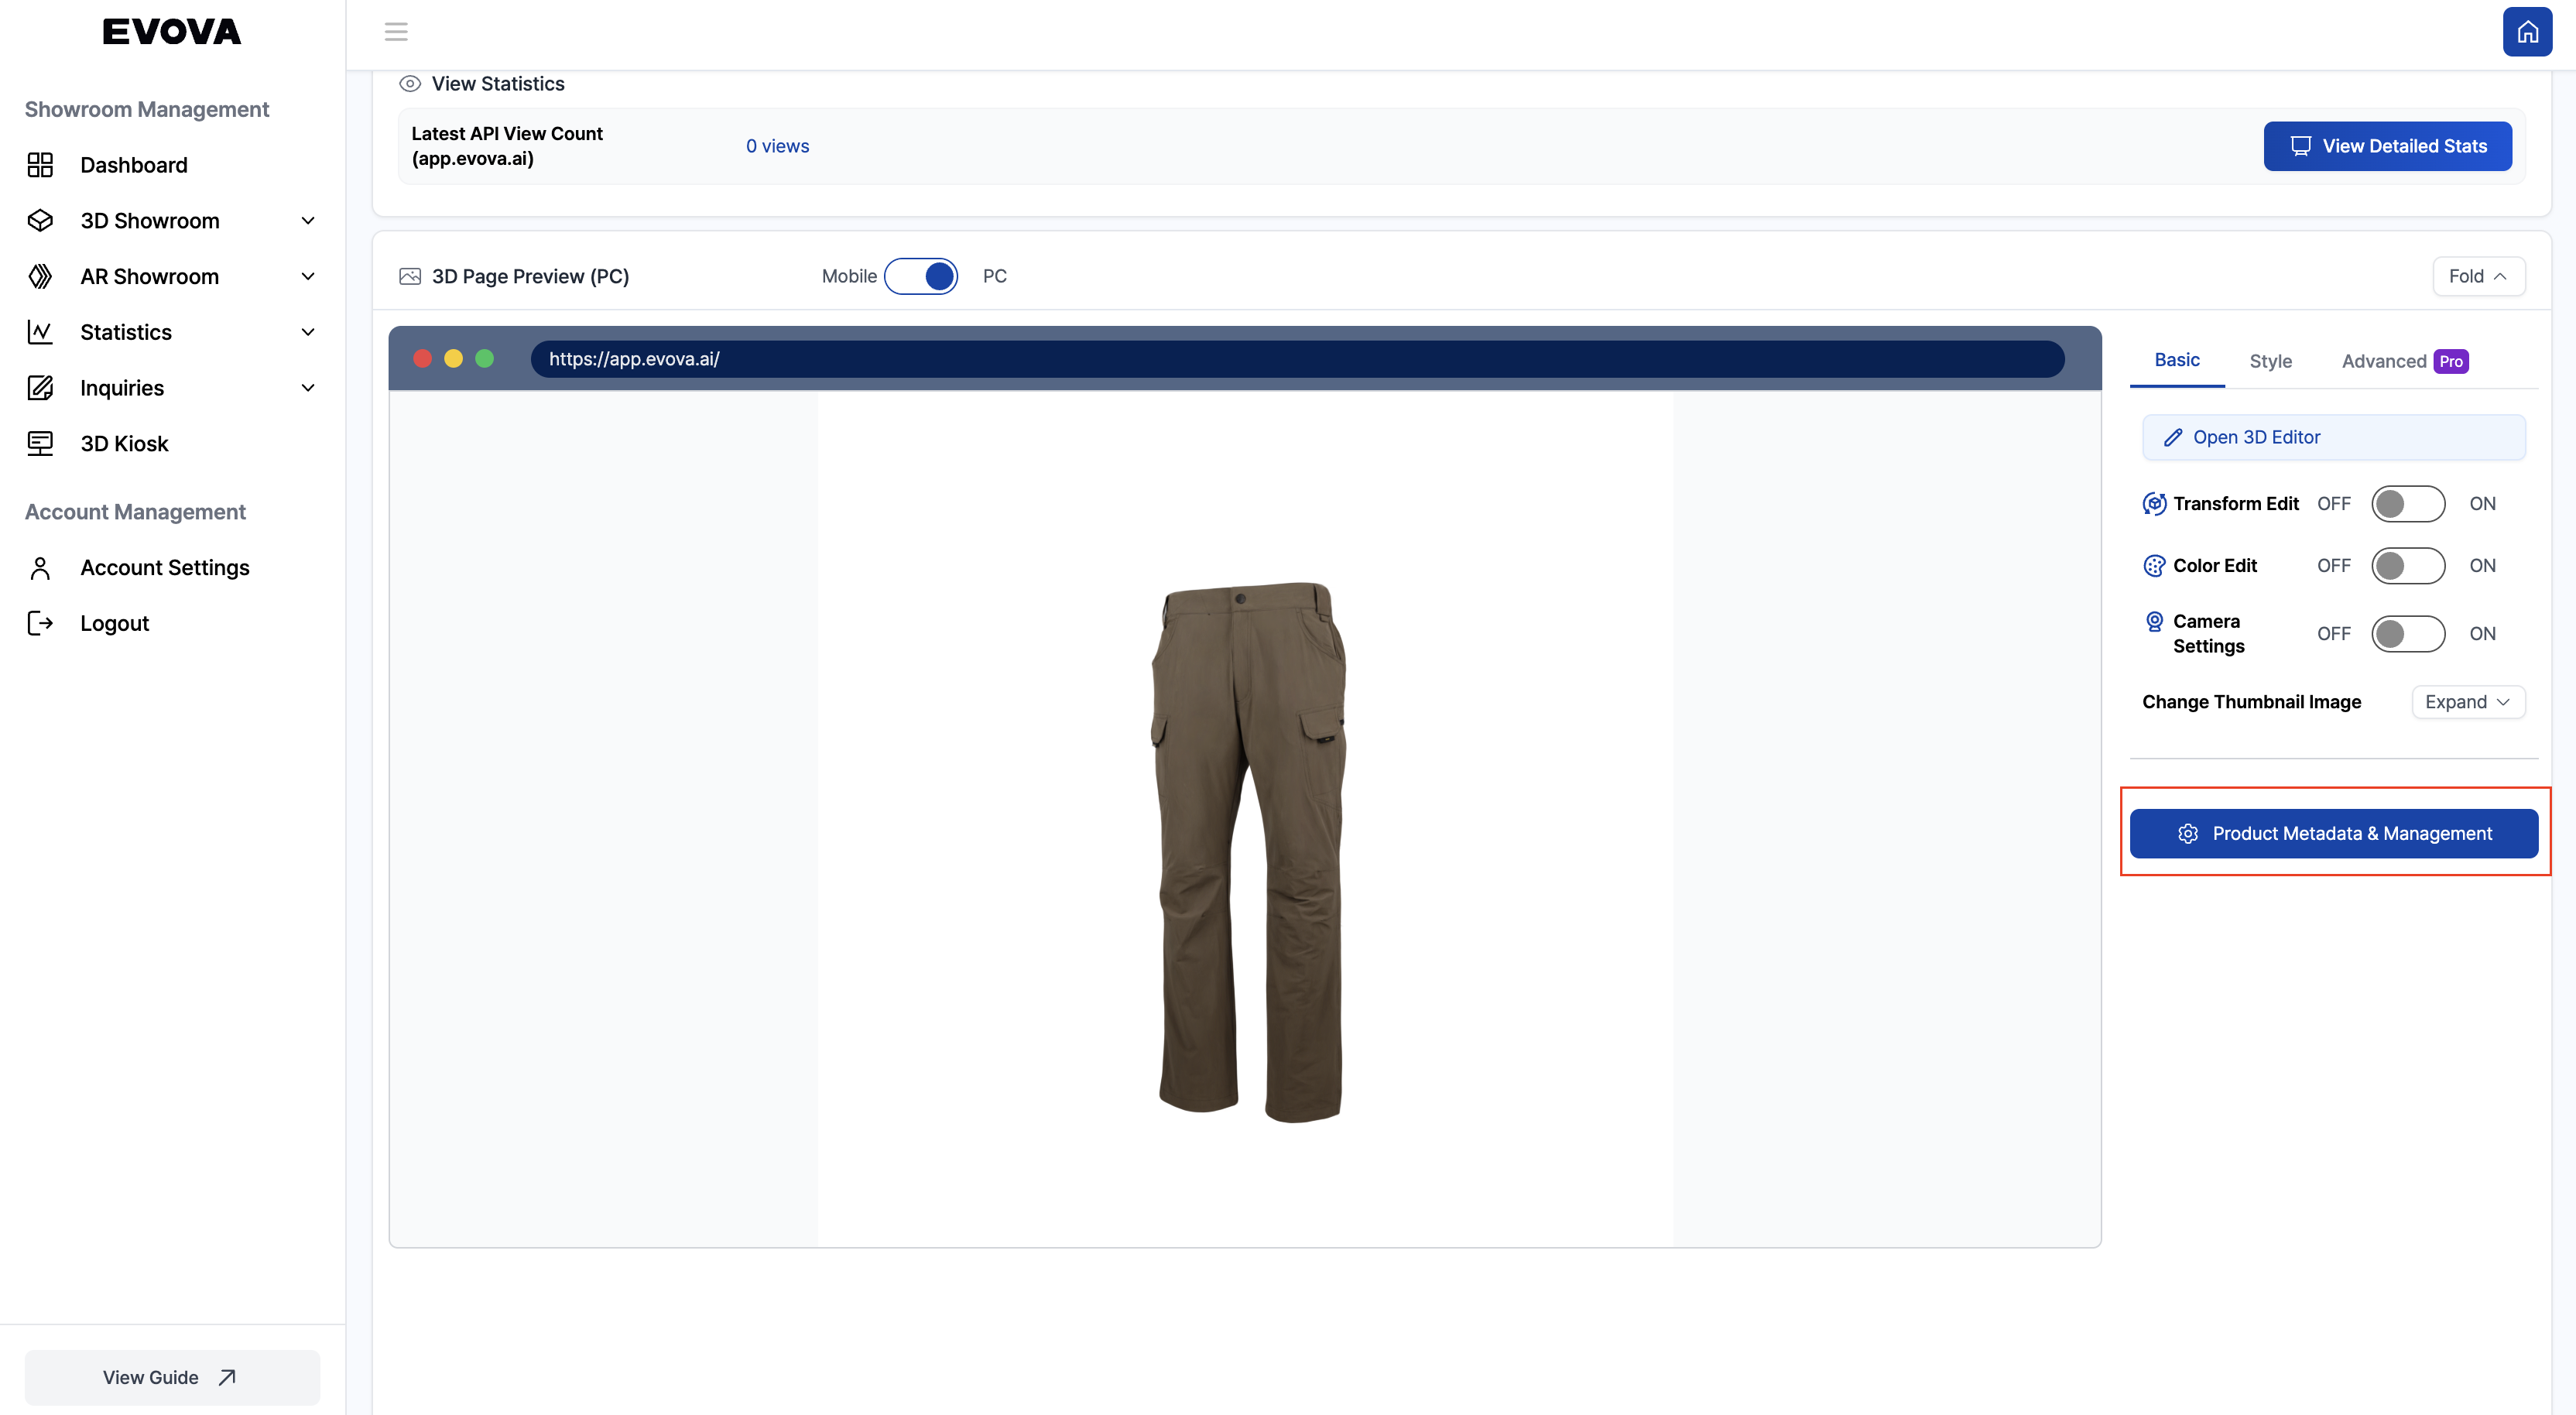Image resolution: width=2576 pixels, height=1415 pixels.
Task: Open the hamburger menu at the top
Action: pyautogui.click(x=395, y=31)
